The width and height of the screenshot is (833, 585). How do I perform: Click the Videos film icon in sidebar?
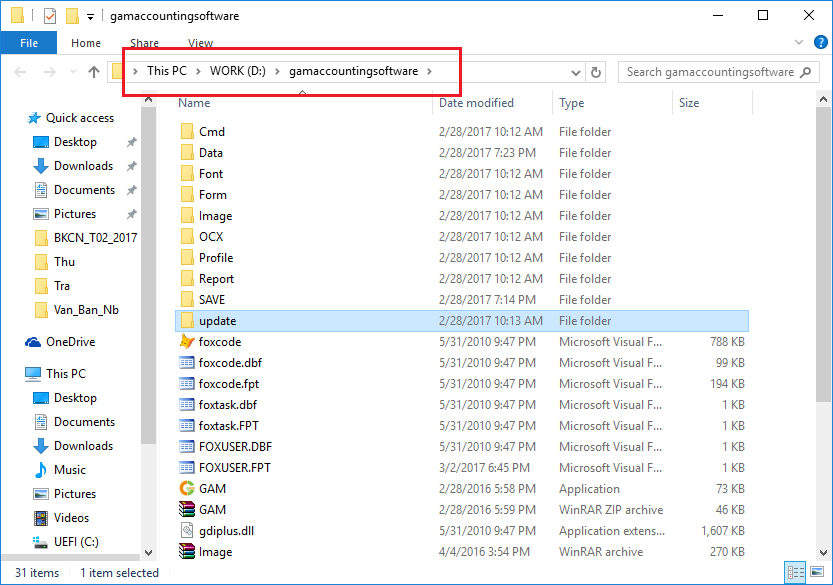(x=40, y=518)
